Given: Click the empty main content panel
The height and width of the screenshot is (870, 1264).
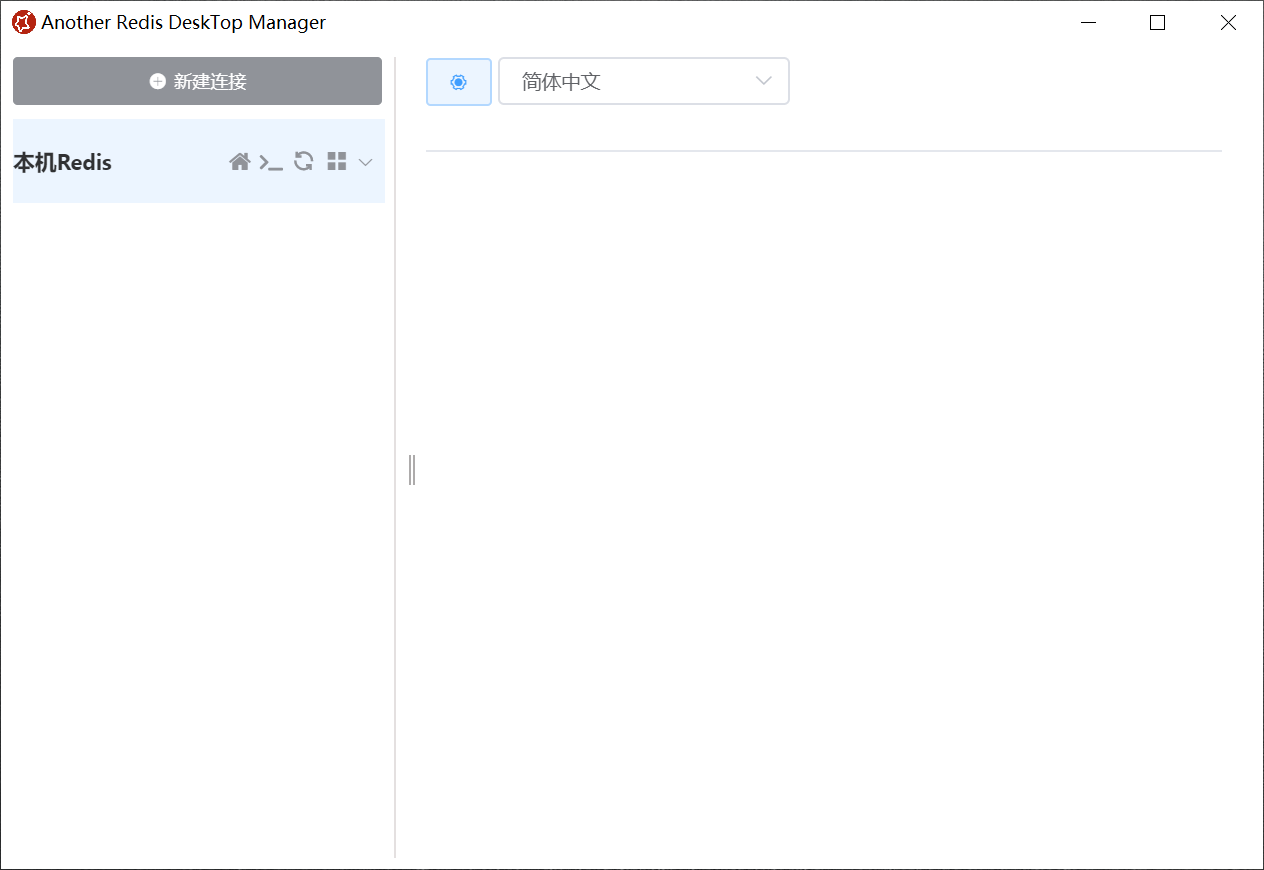Looking at the screenshot, I should 823,500.
